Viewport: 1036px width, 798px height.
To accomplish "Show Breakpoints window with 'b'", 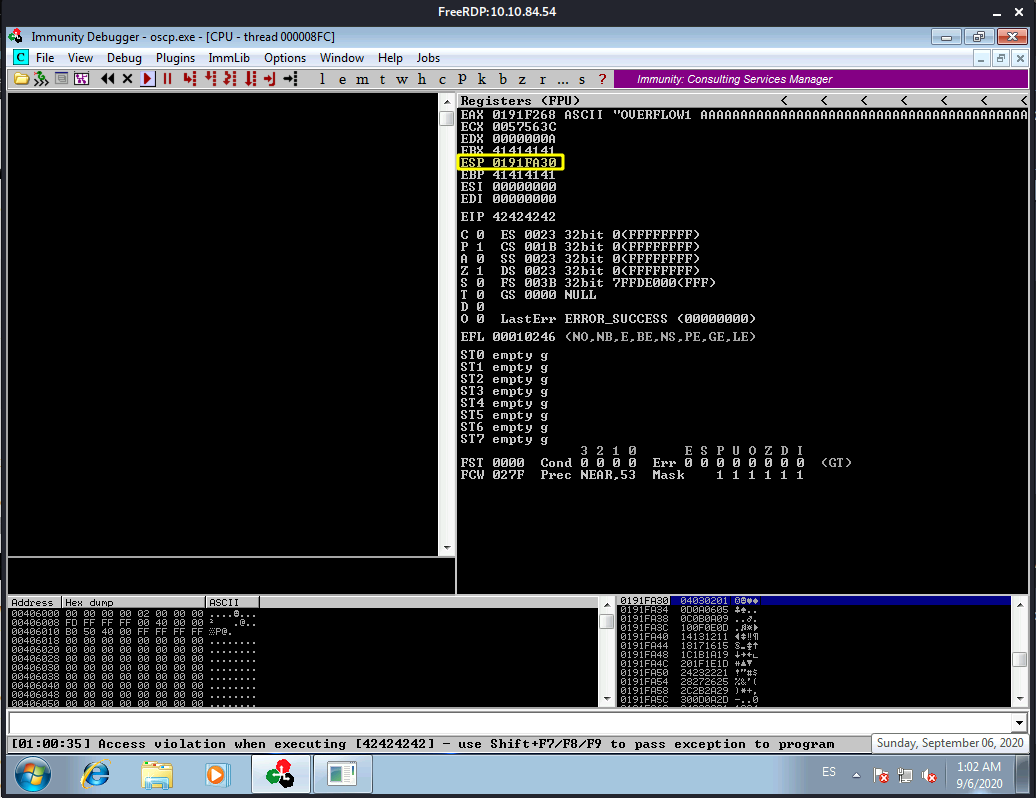I will (x=502, y=79).
